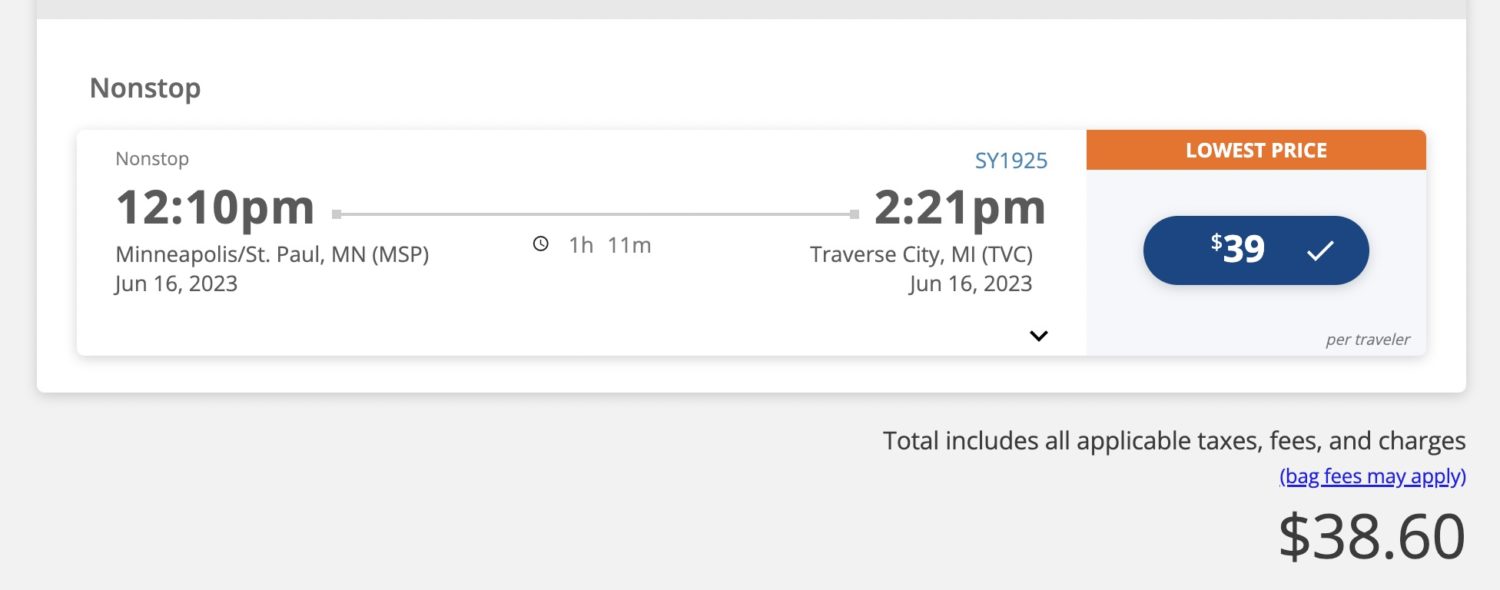Screen dimensions: 1500x590
Task: Click the Traverse City, MI (TVC) destination
Action: [921, 255]
